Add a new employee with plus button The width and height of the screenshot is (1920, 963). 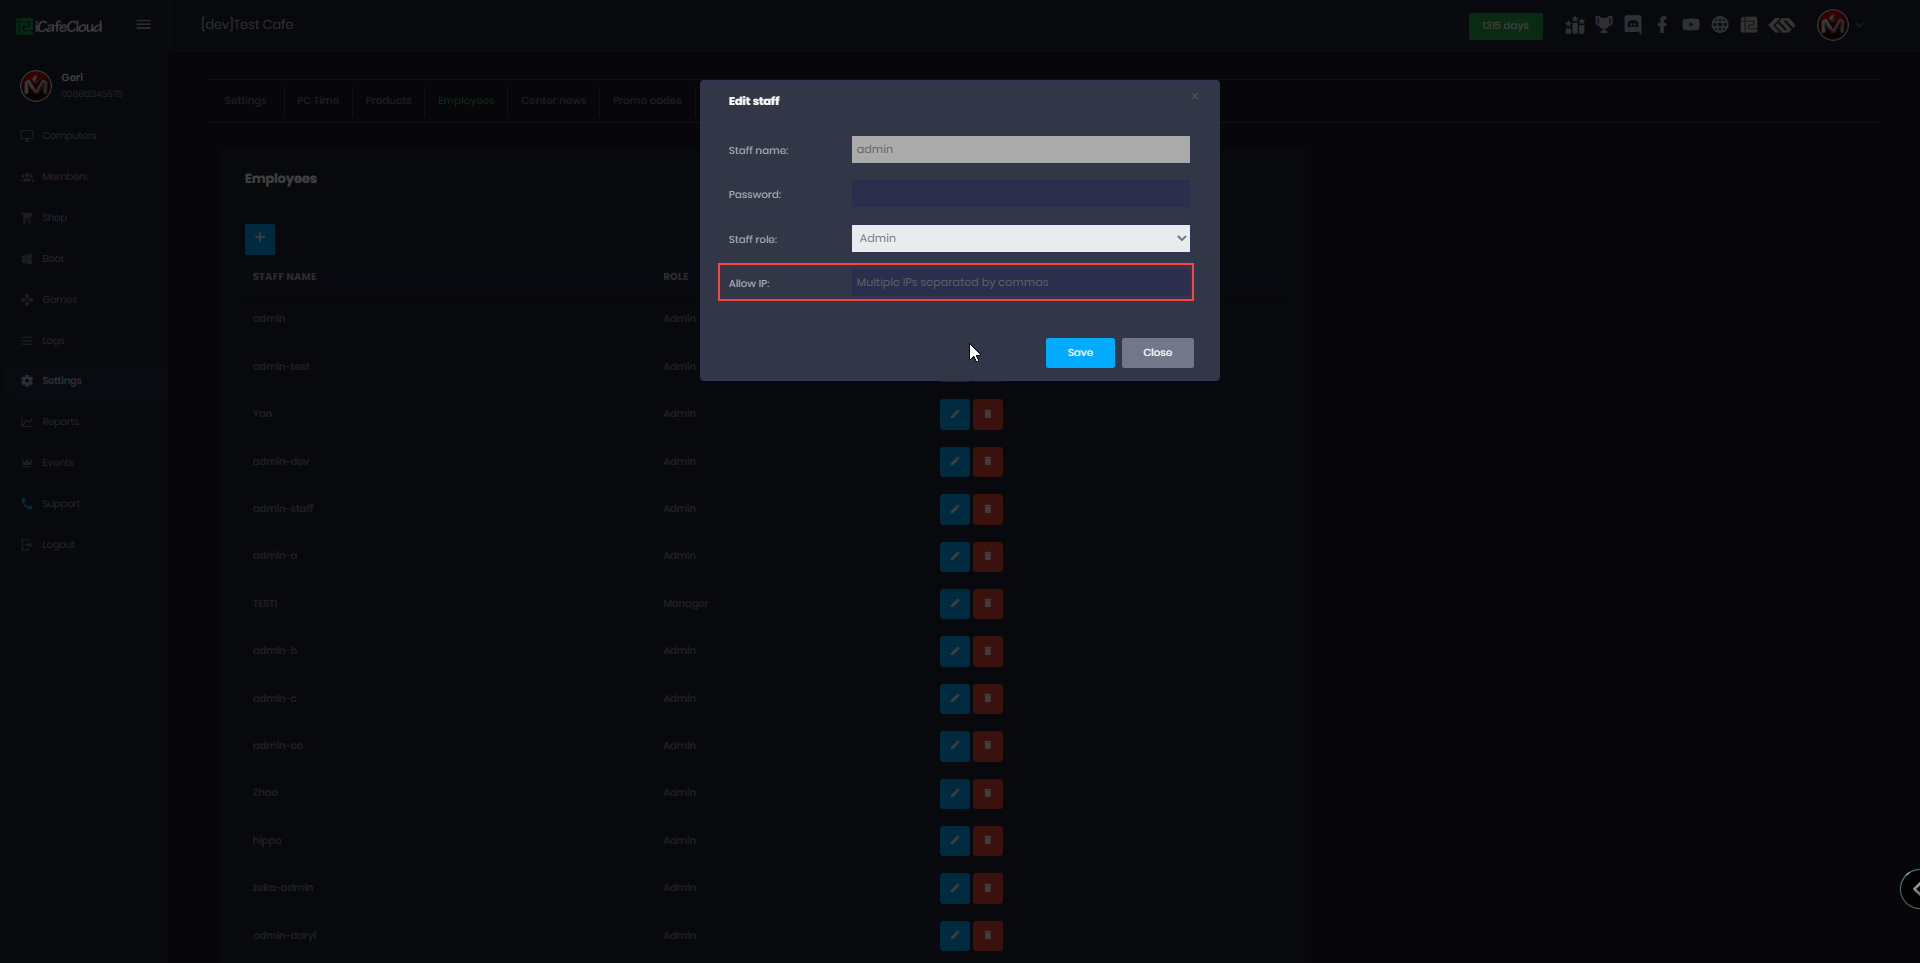tap(260, 238)
